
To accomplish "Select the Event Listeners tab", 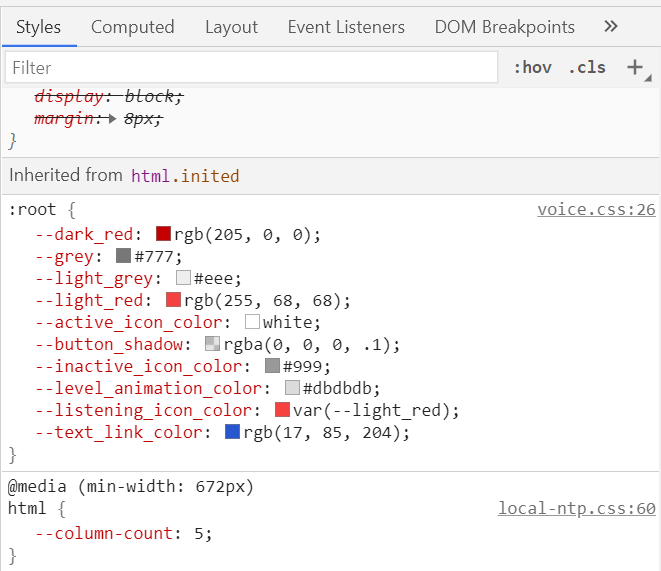I will [346, 27].
